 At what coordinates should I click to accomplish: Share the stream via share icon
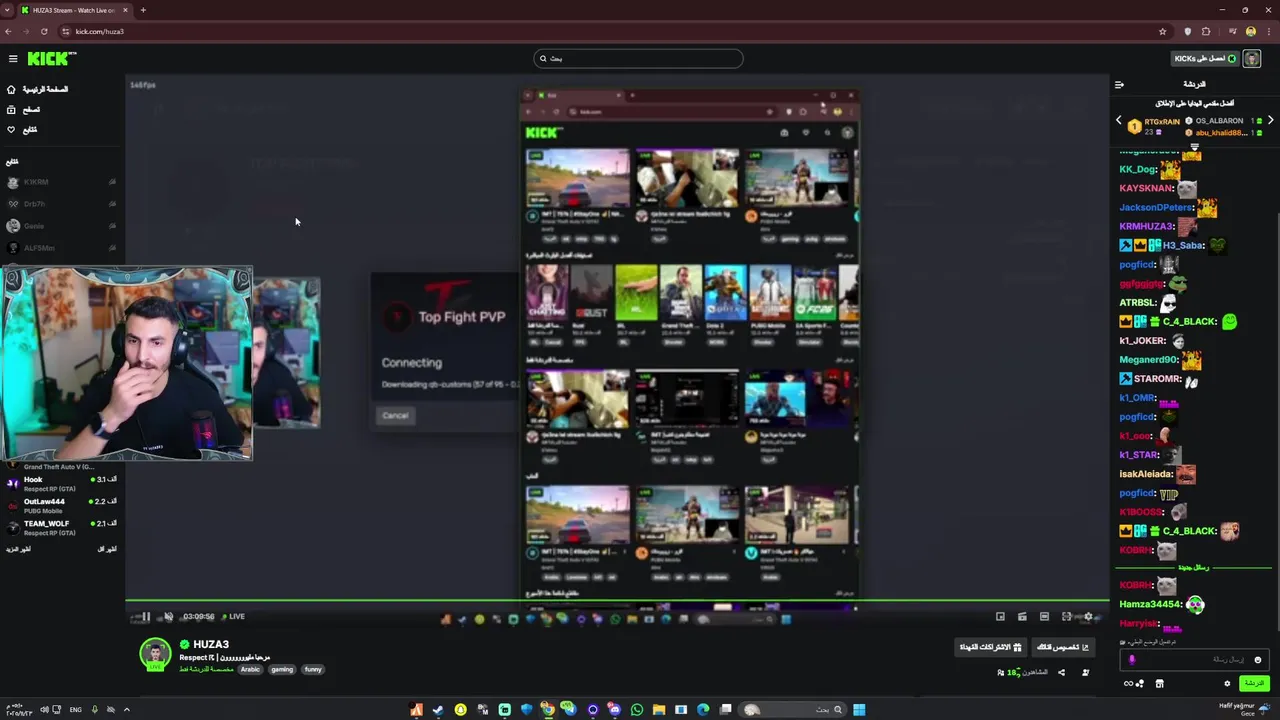[1062, 672]
